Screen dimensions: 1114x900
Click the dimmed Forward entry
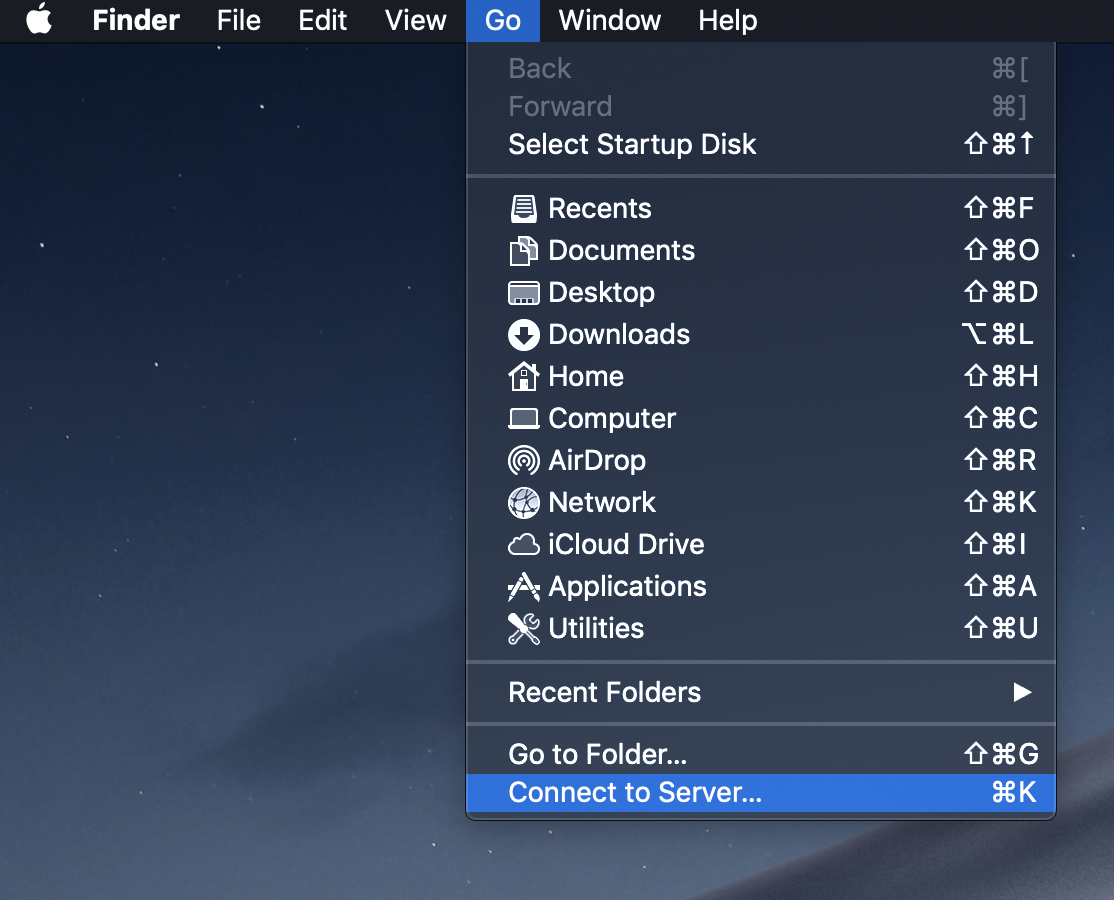pyautogui.click(x=761, y=107)
